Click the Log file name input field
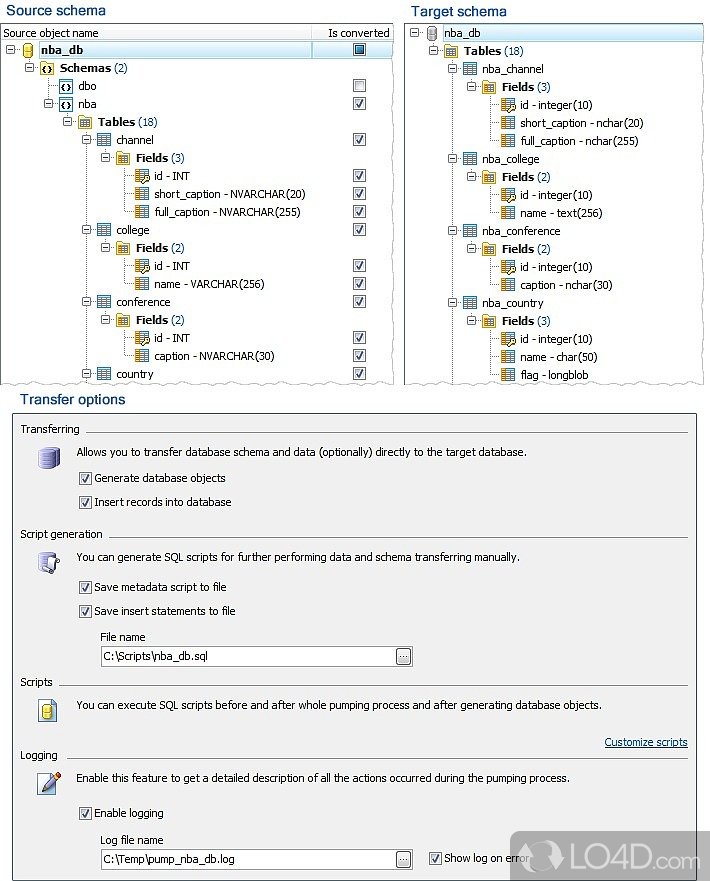 click(x=240, y=859)
